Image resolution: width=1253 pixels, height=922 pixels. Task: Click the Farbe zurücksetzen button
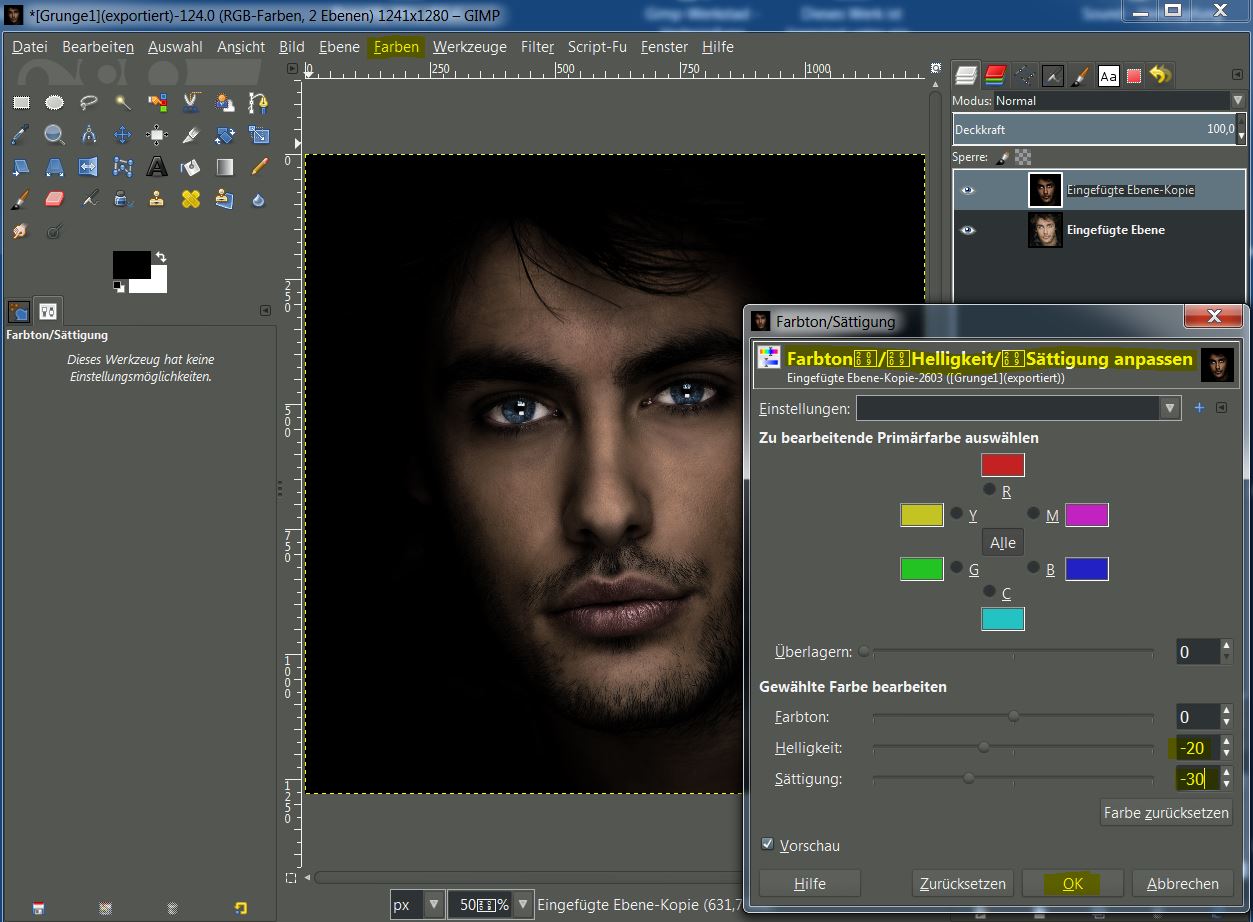click(x=1166, y=812)
